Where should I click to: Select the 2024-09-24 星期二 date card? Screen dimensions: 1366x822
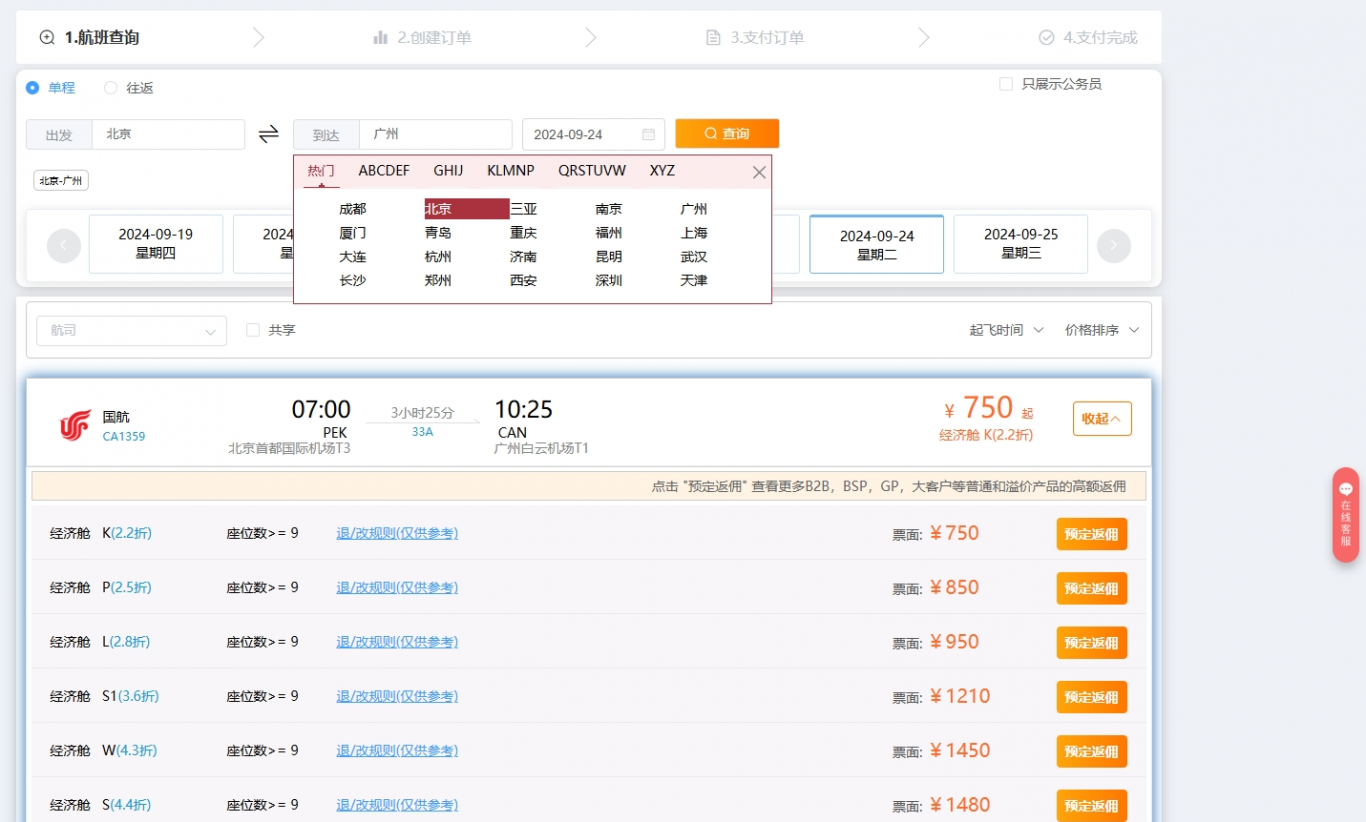pos(877,244)
